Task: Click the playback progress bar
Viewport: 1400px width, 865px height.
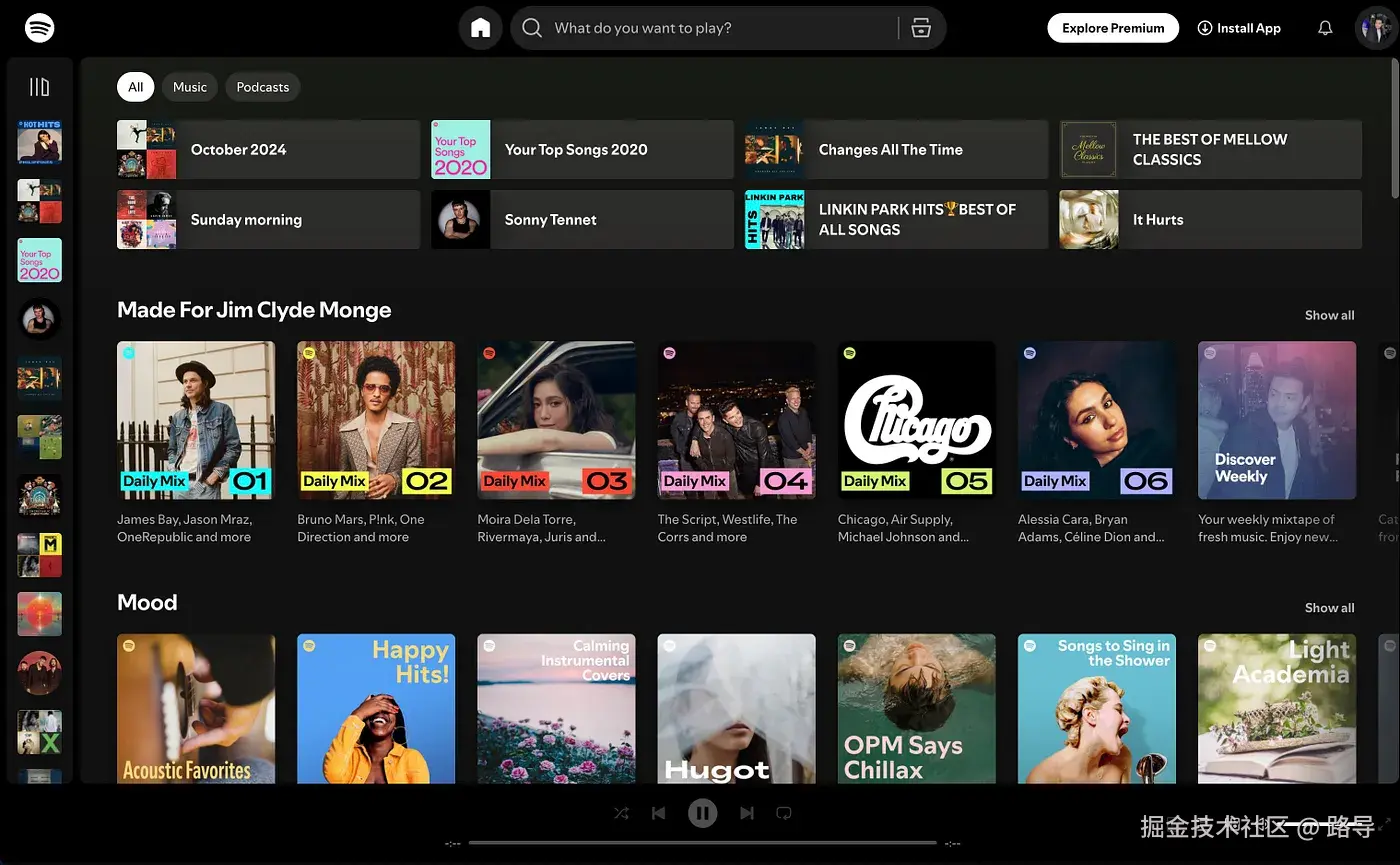Action: 703,843
